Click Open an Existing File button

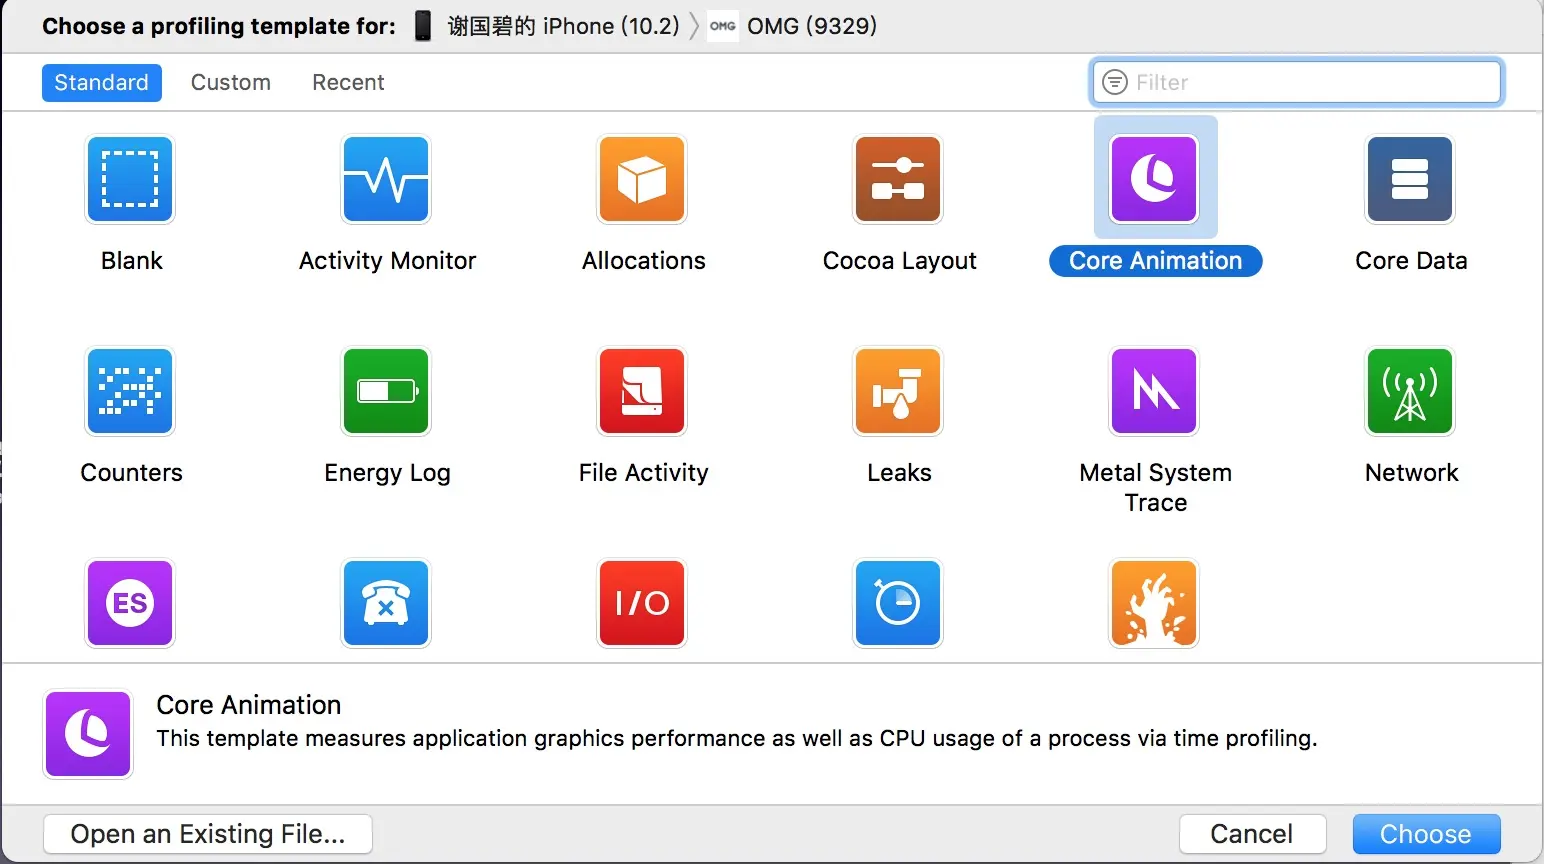coord(208,834)
